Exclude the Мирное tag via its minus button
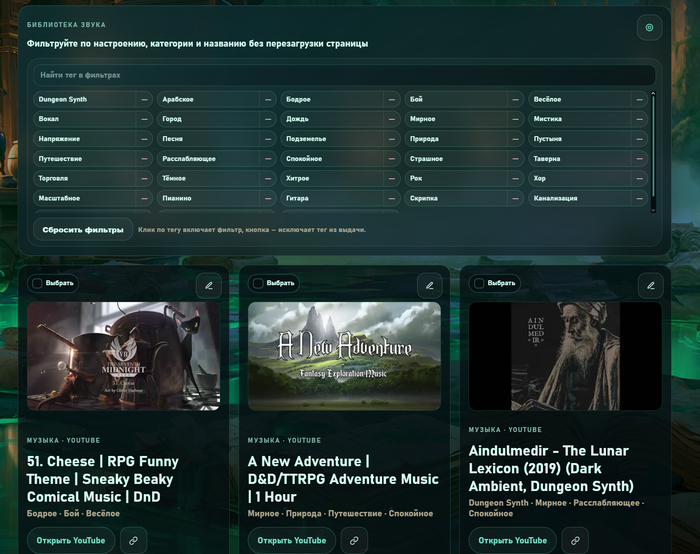 tap(515, 119)
